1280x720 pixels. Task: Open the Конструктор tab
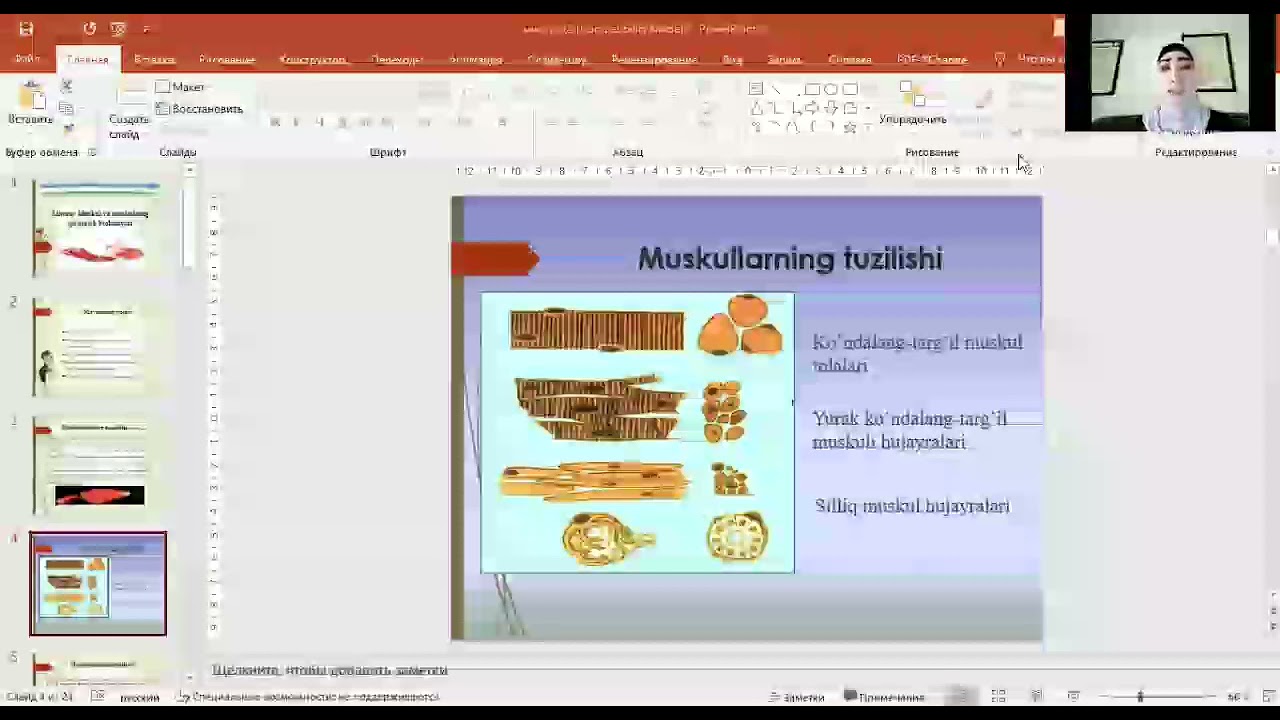pyautogui.click(x=312, y=60)
